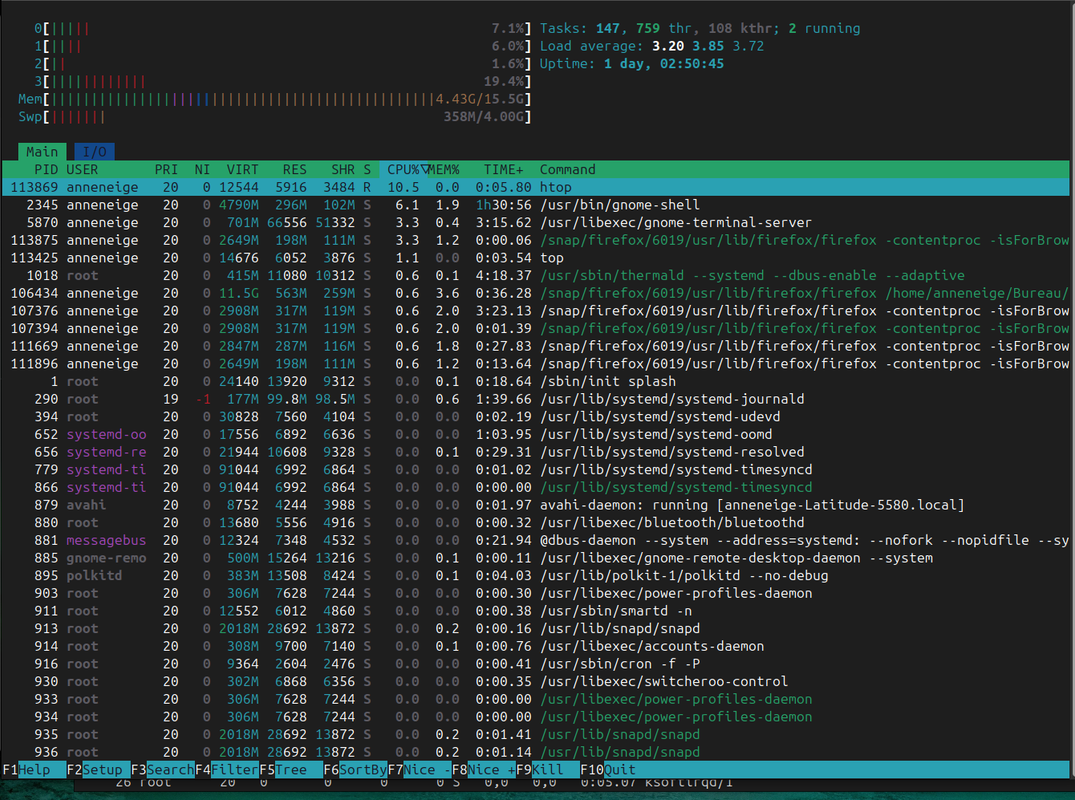Switch to the I/O tab
This screenshot has width=1075, height=800.
coord(95,151)
